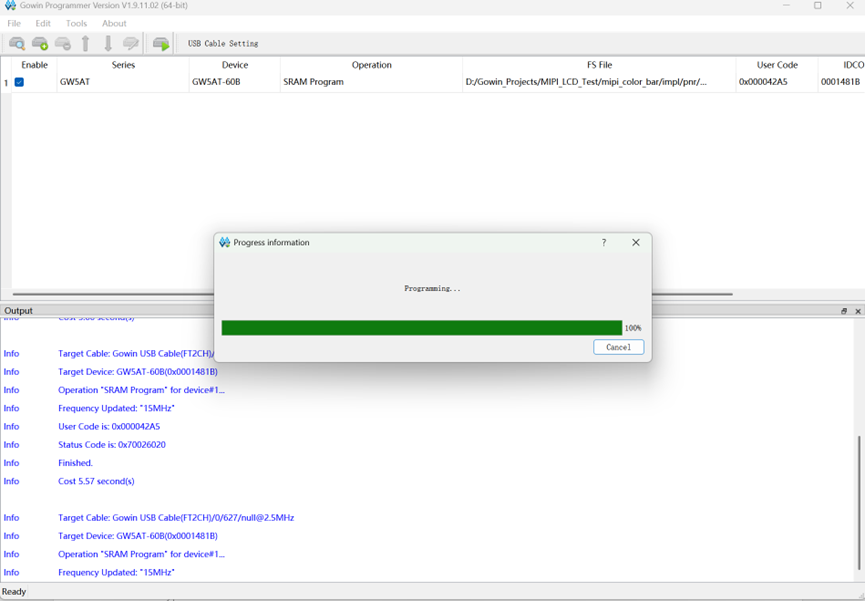Open the Edit menu
This screenshot has width=865, height=601.
[x=43, y=23]
